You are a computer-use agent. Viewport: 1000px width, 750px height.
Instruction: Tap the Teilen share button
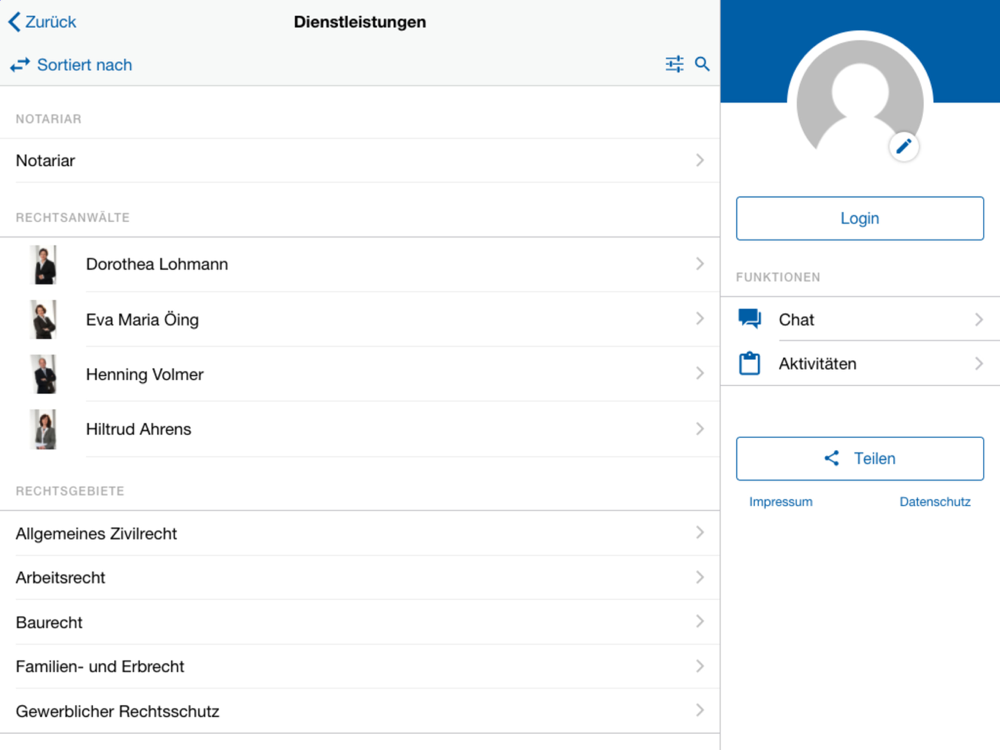[x=860, y=459]
